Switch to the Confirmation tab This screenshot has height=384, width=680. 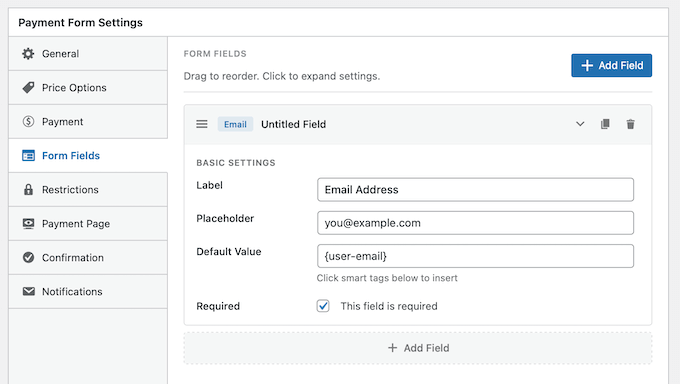88,257
